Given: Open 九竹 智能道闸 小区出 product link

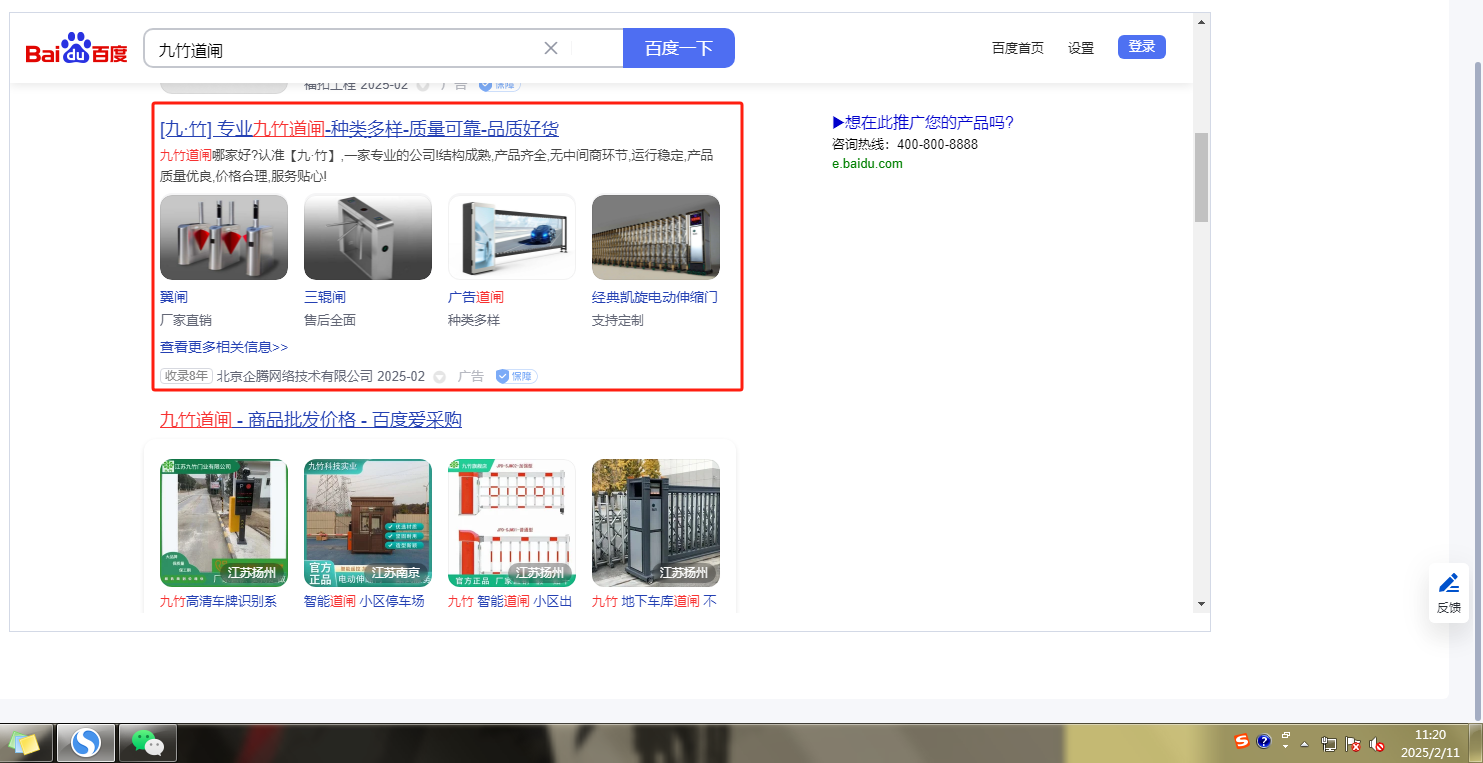Looking at the screenshot, I should 510,601.
